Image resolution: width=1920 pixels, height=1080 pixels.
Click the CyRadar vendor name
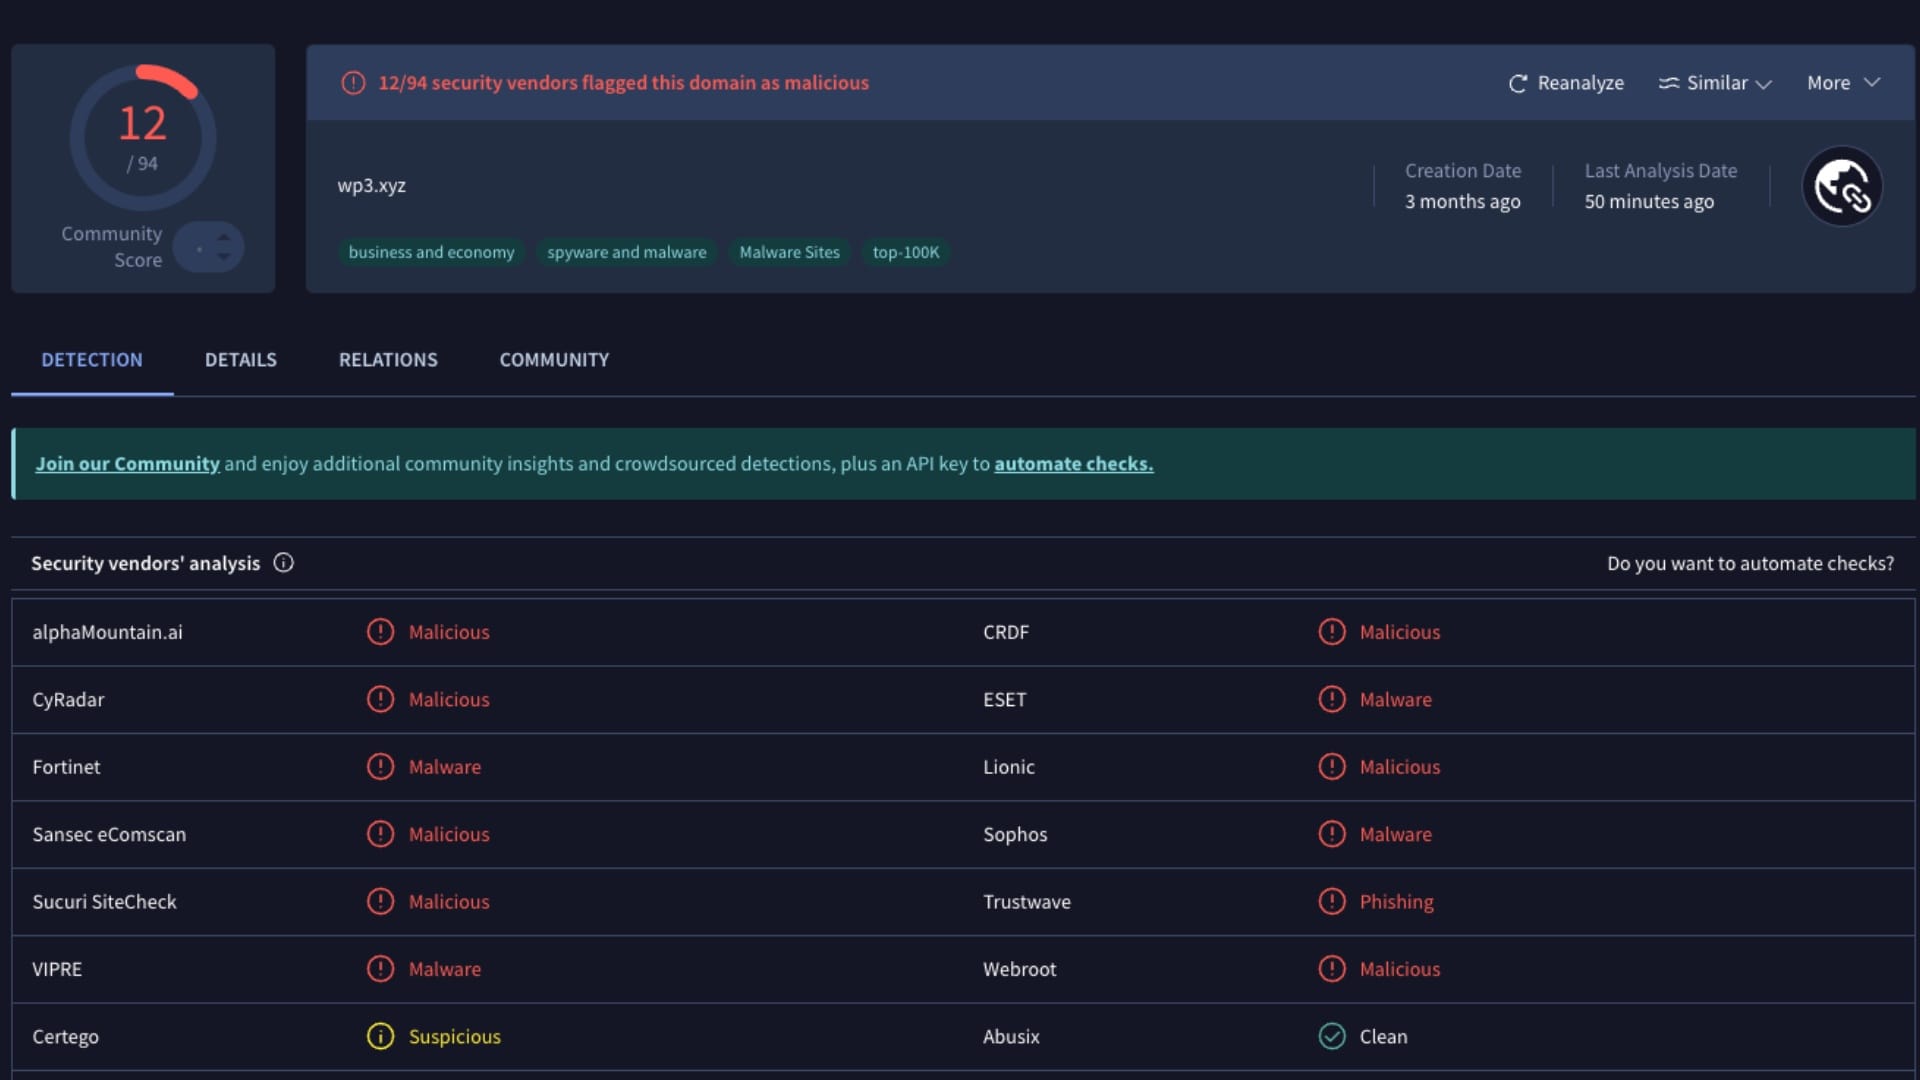tap(68, 700)
